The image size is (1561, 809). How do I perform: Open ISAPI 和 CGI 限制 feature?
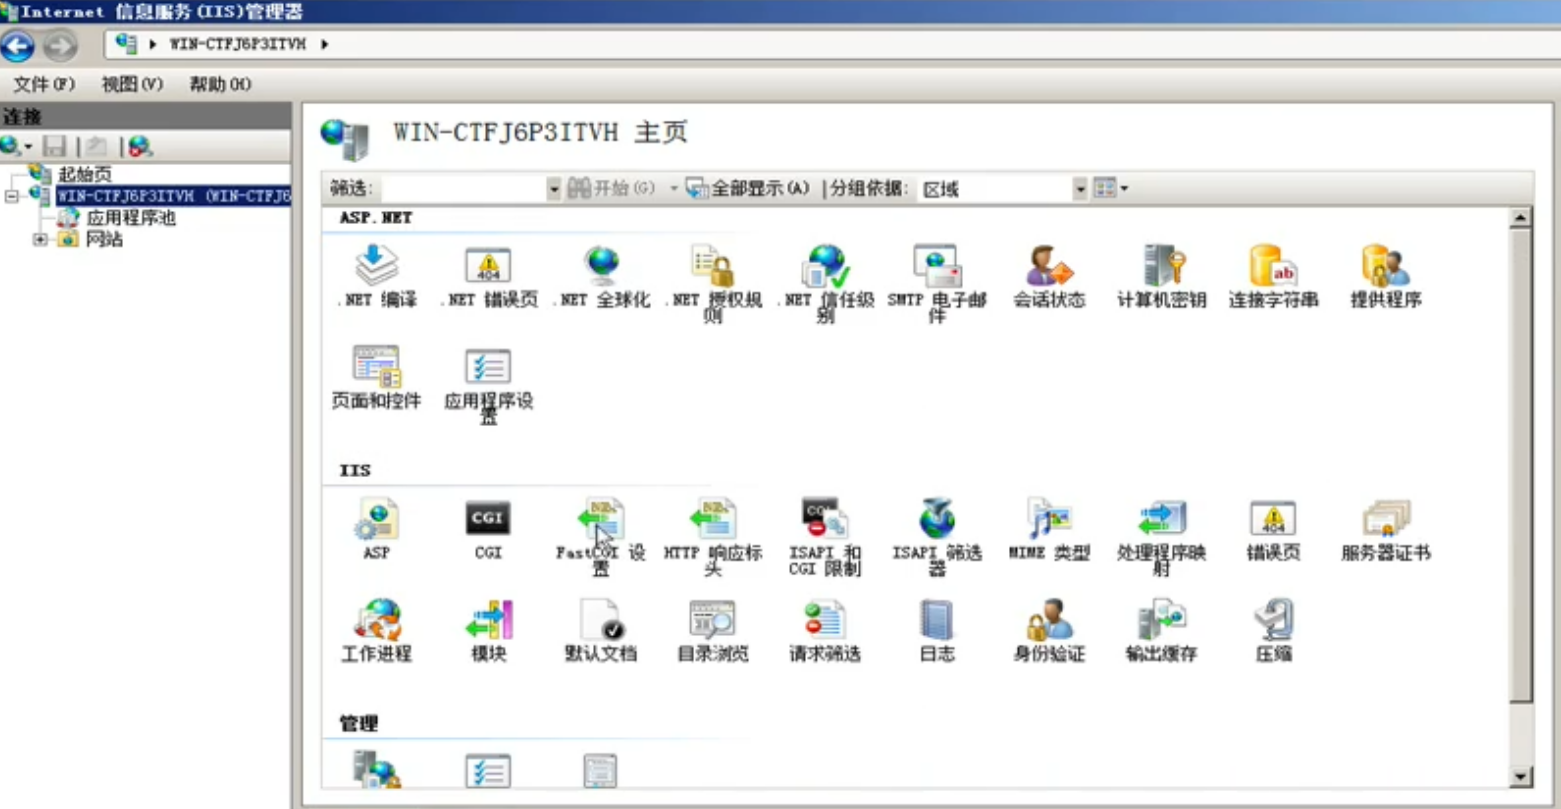[825, 536]
